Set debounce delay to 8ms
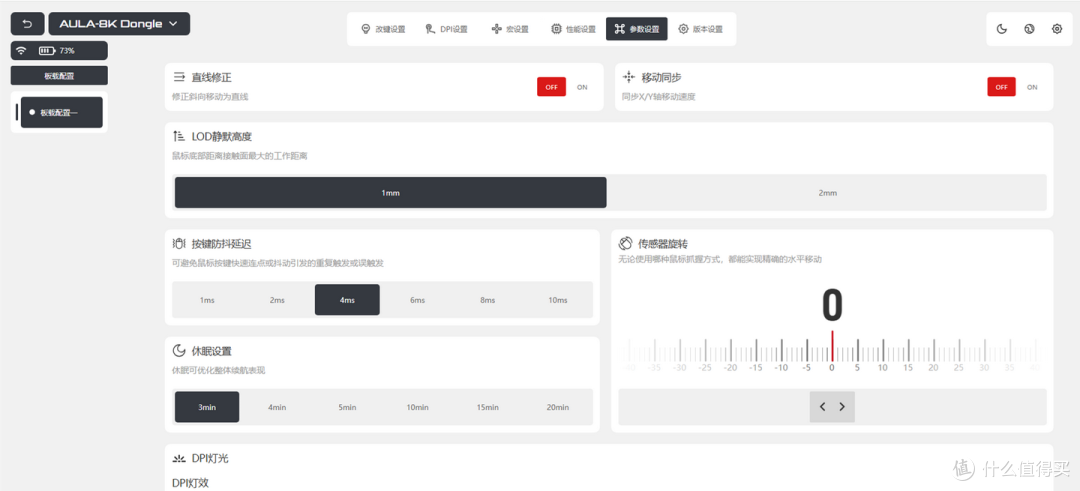Viewport: 1080px width, 491px height. 488,300
